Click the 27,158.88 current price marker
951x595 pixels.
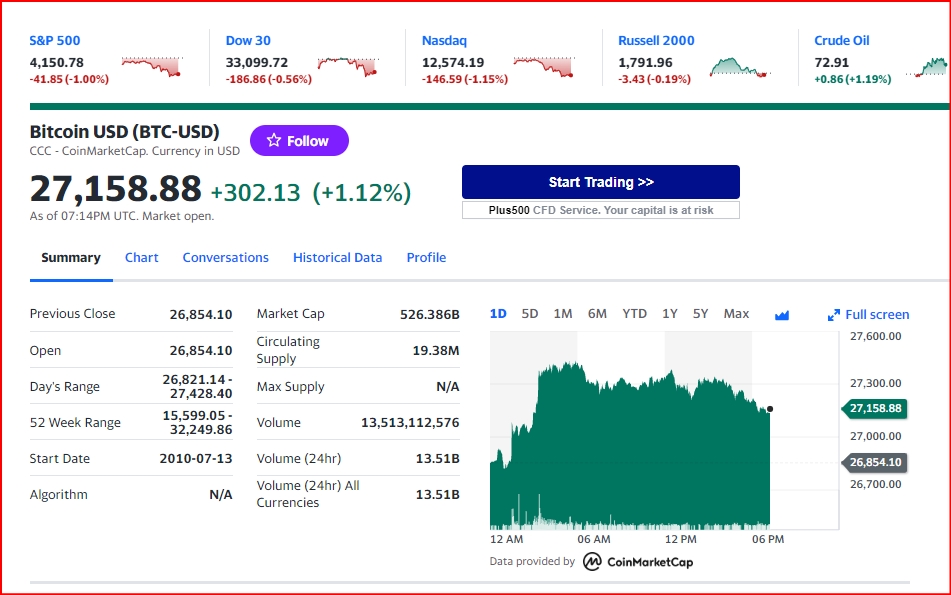tap(875, 408)
